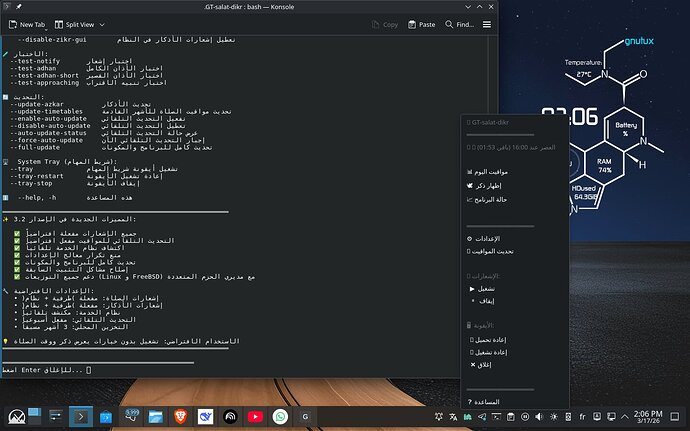Click the translate tray icon
The image size is (690, 431).
click(453, 416)
